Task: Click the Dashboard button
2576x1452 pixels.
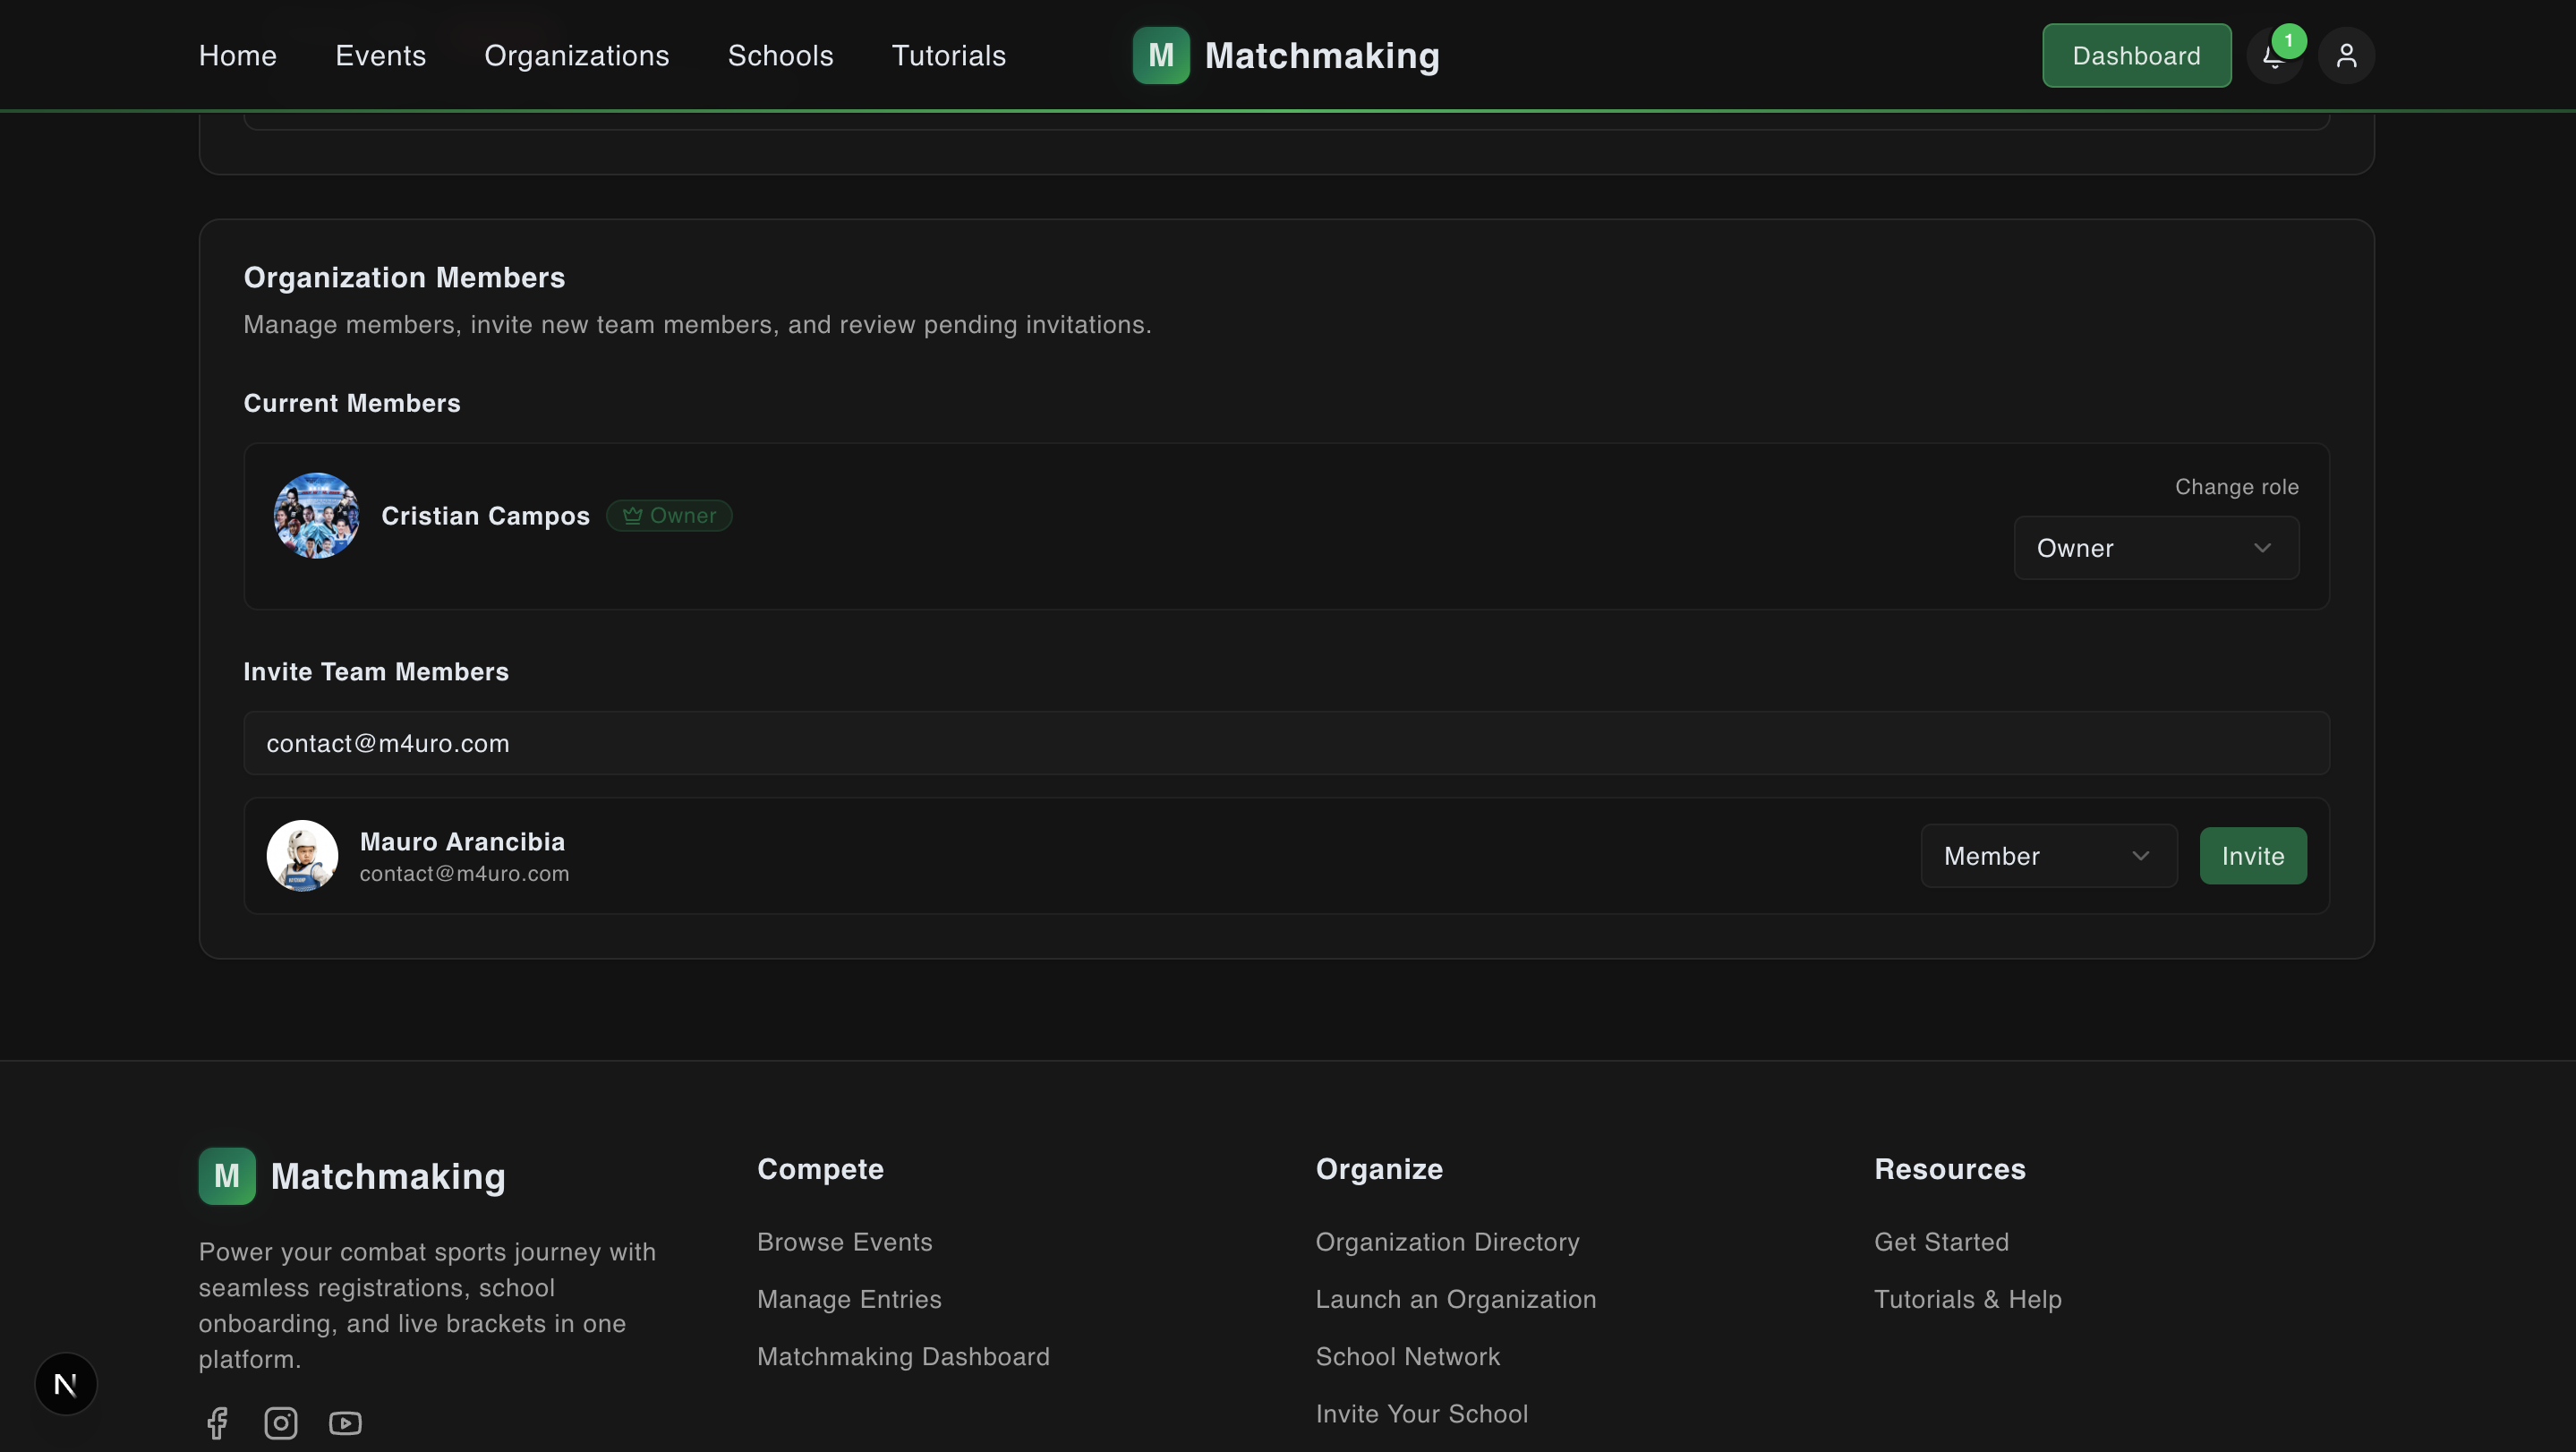Action: click(2136, 56)
